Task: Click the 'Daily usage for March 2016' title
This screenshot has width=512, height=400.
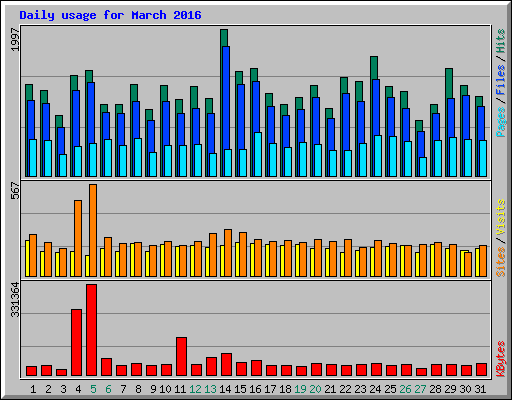Action: (x=110, y=15)
